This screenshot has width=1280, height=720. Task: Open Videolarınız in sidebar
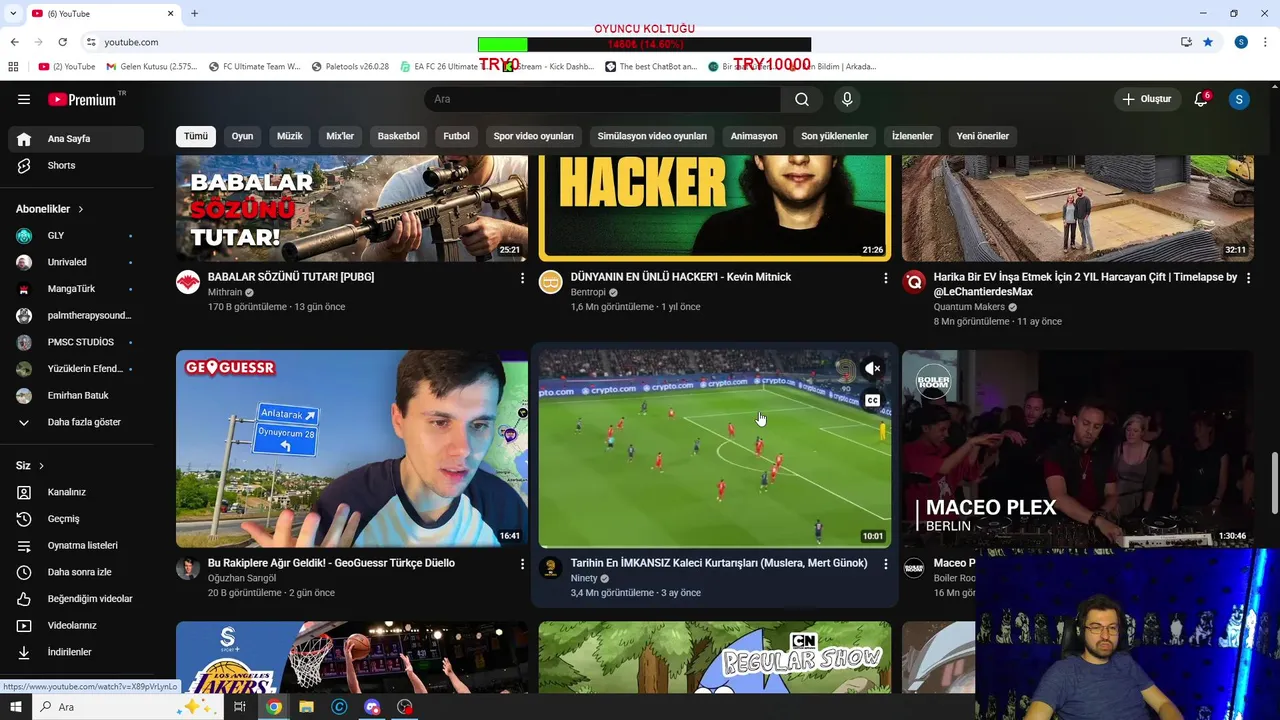tap(76, 625)
